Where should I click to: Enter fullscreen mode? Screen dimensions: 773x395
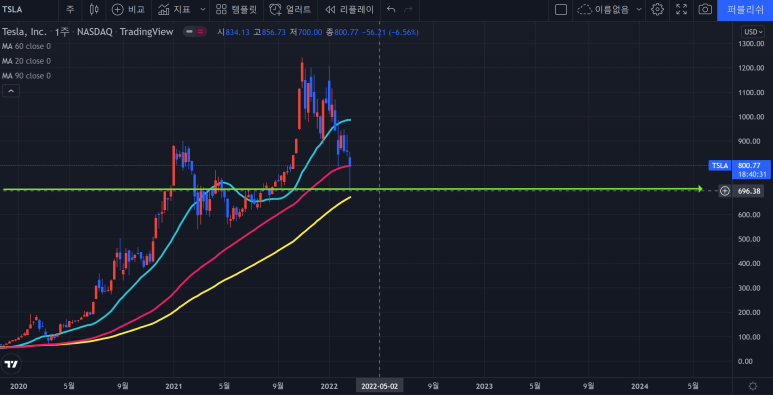(681, 9)
